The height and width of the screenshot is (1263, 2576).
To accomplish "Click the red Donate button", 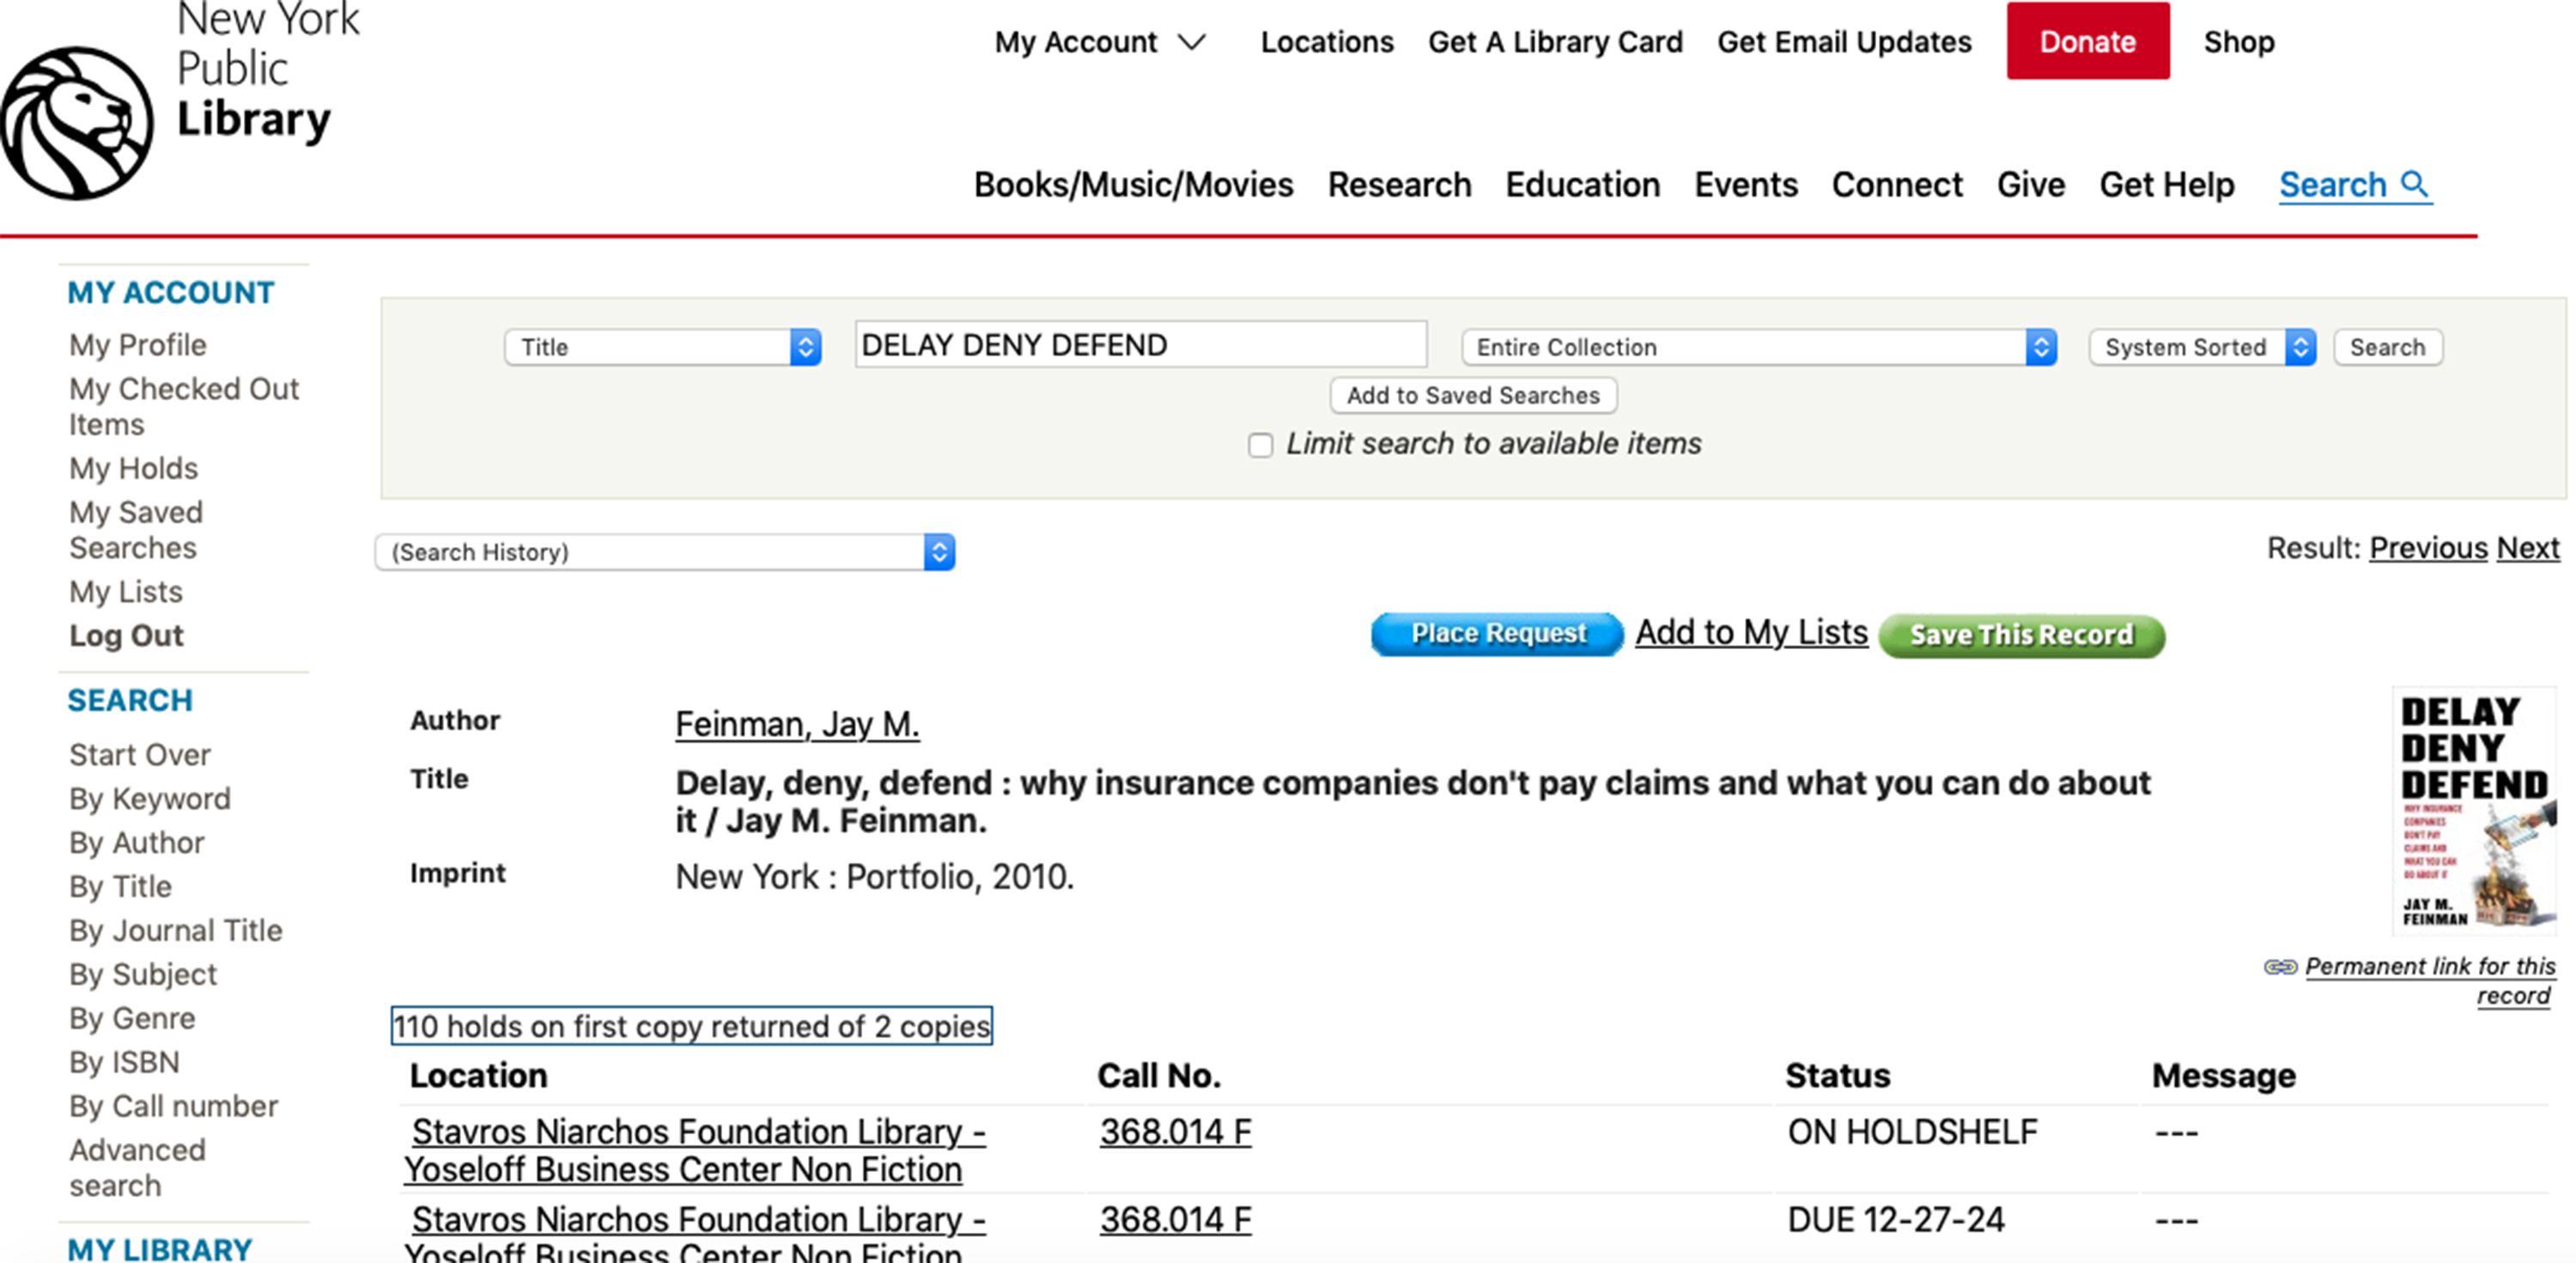I will pyautogui.click(x=2088, y=41).
